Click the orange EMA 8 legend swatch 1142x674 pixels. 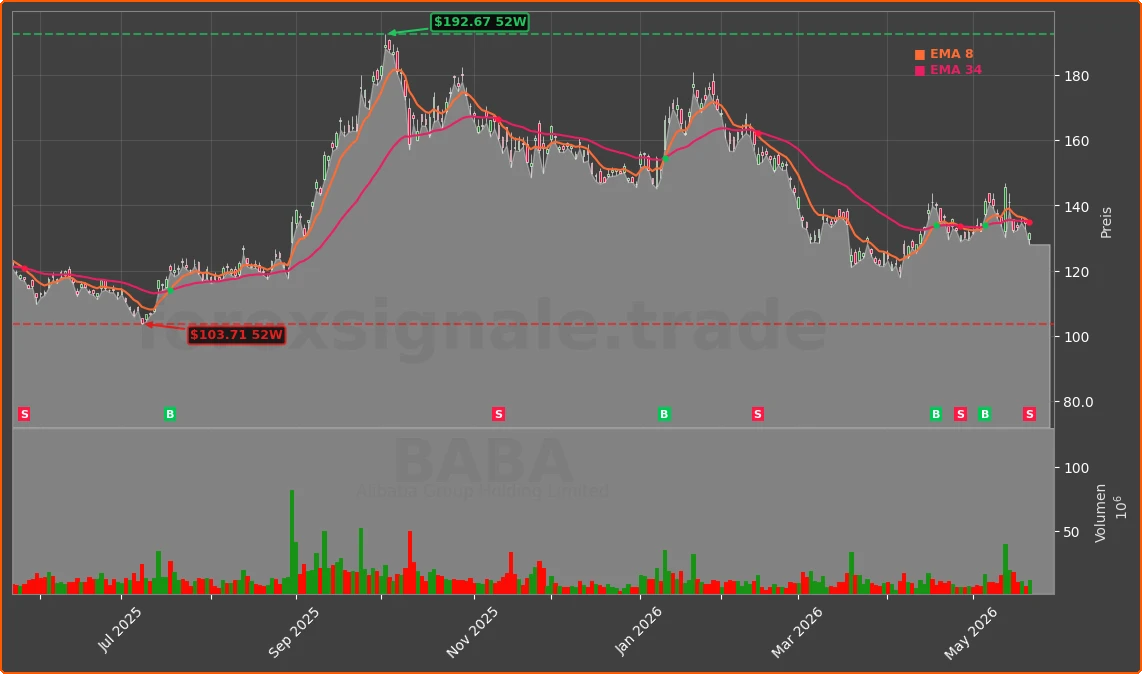tap(920, 55)
